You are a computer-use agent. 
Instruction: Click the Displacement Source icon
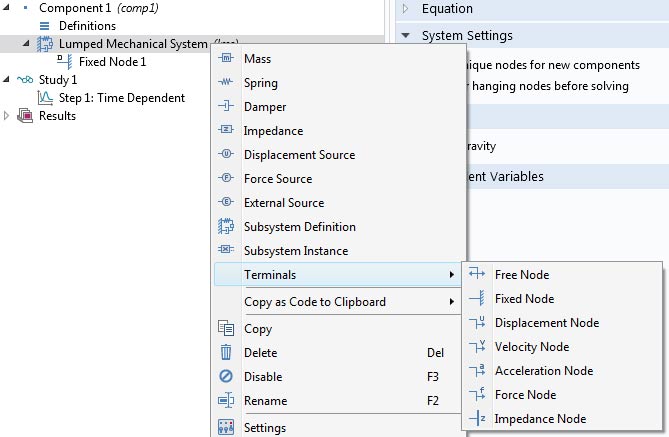(226, 155)
